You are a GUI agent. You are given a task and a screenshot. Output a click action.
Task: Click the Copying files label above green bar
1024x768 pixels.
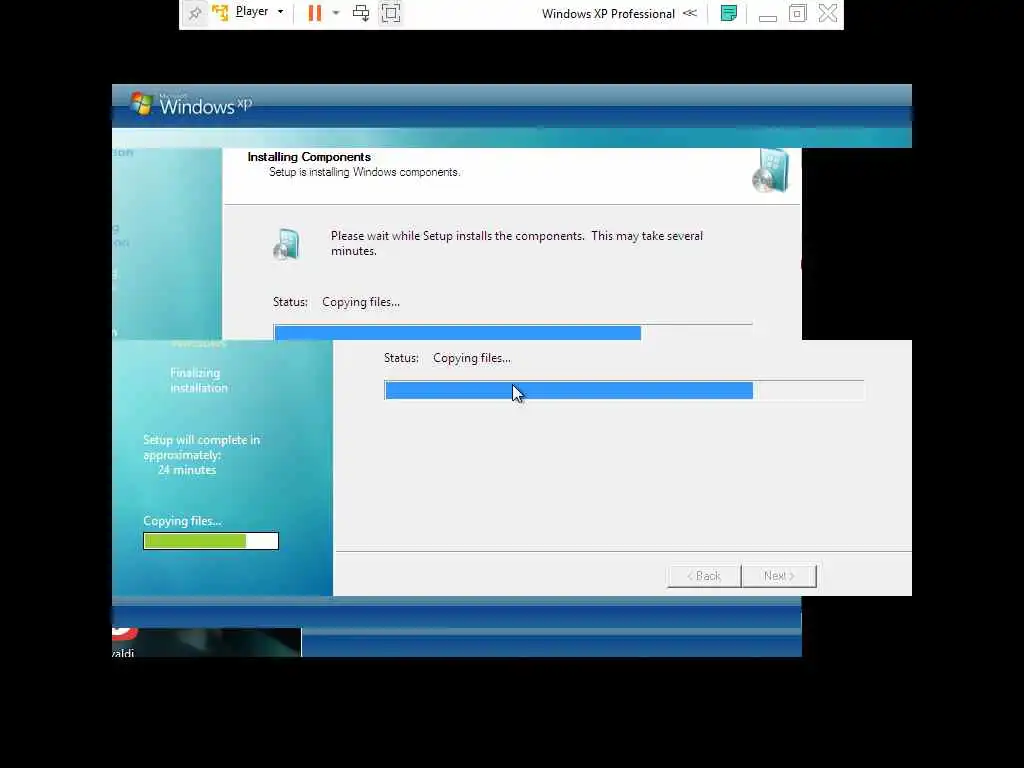pos(182,521)
